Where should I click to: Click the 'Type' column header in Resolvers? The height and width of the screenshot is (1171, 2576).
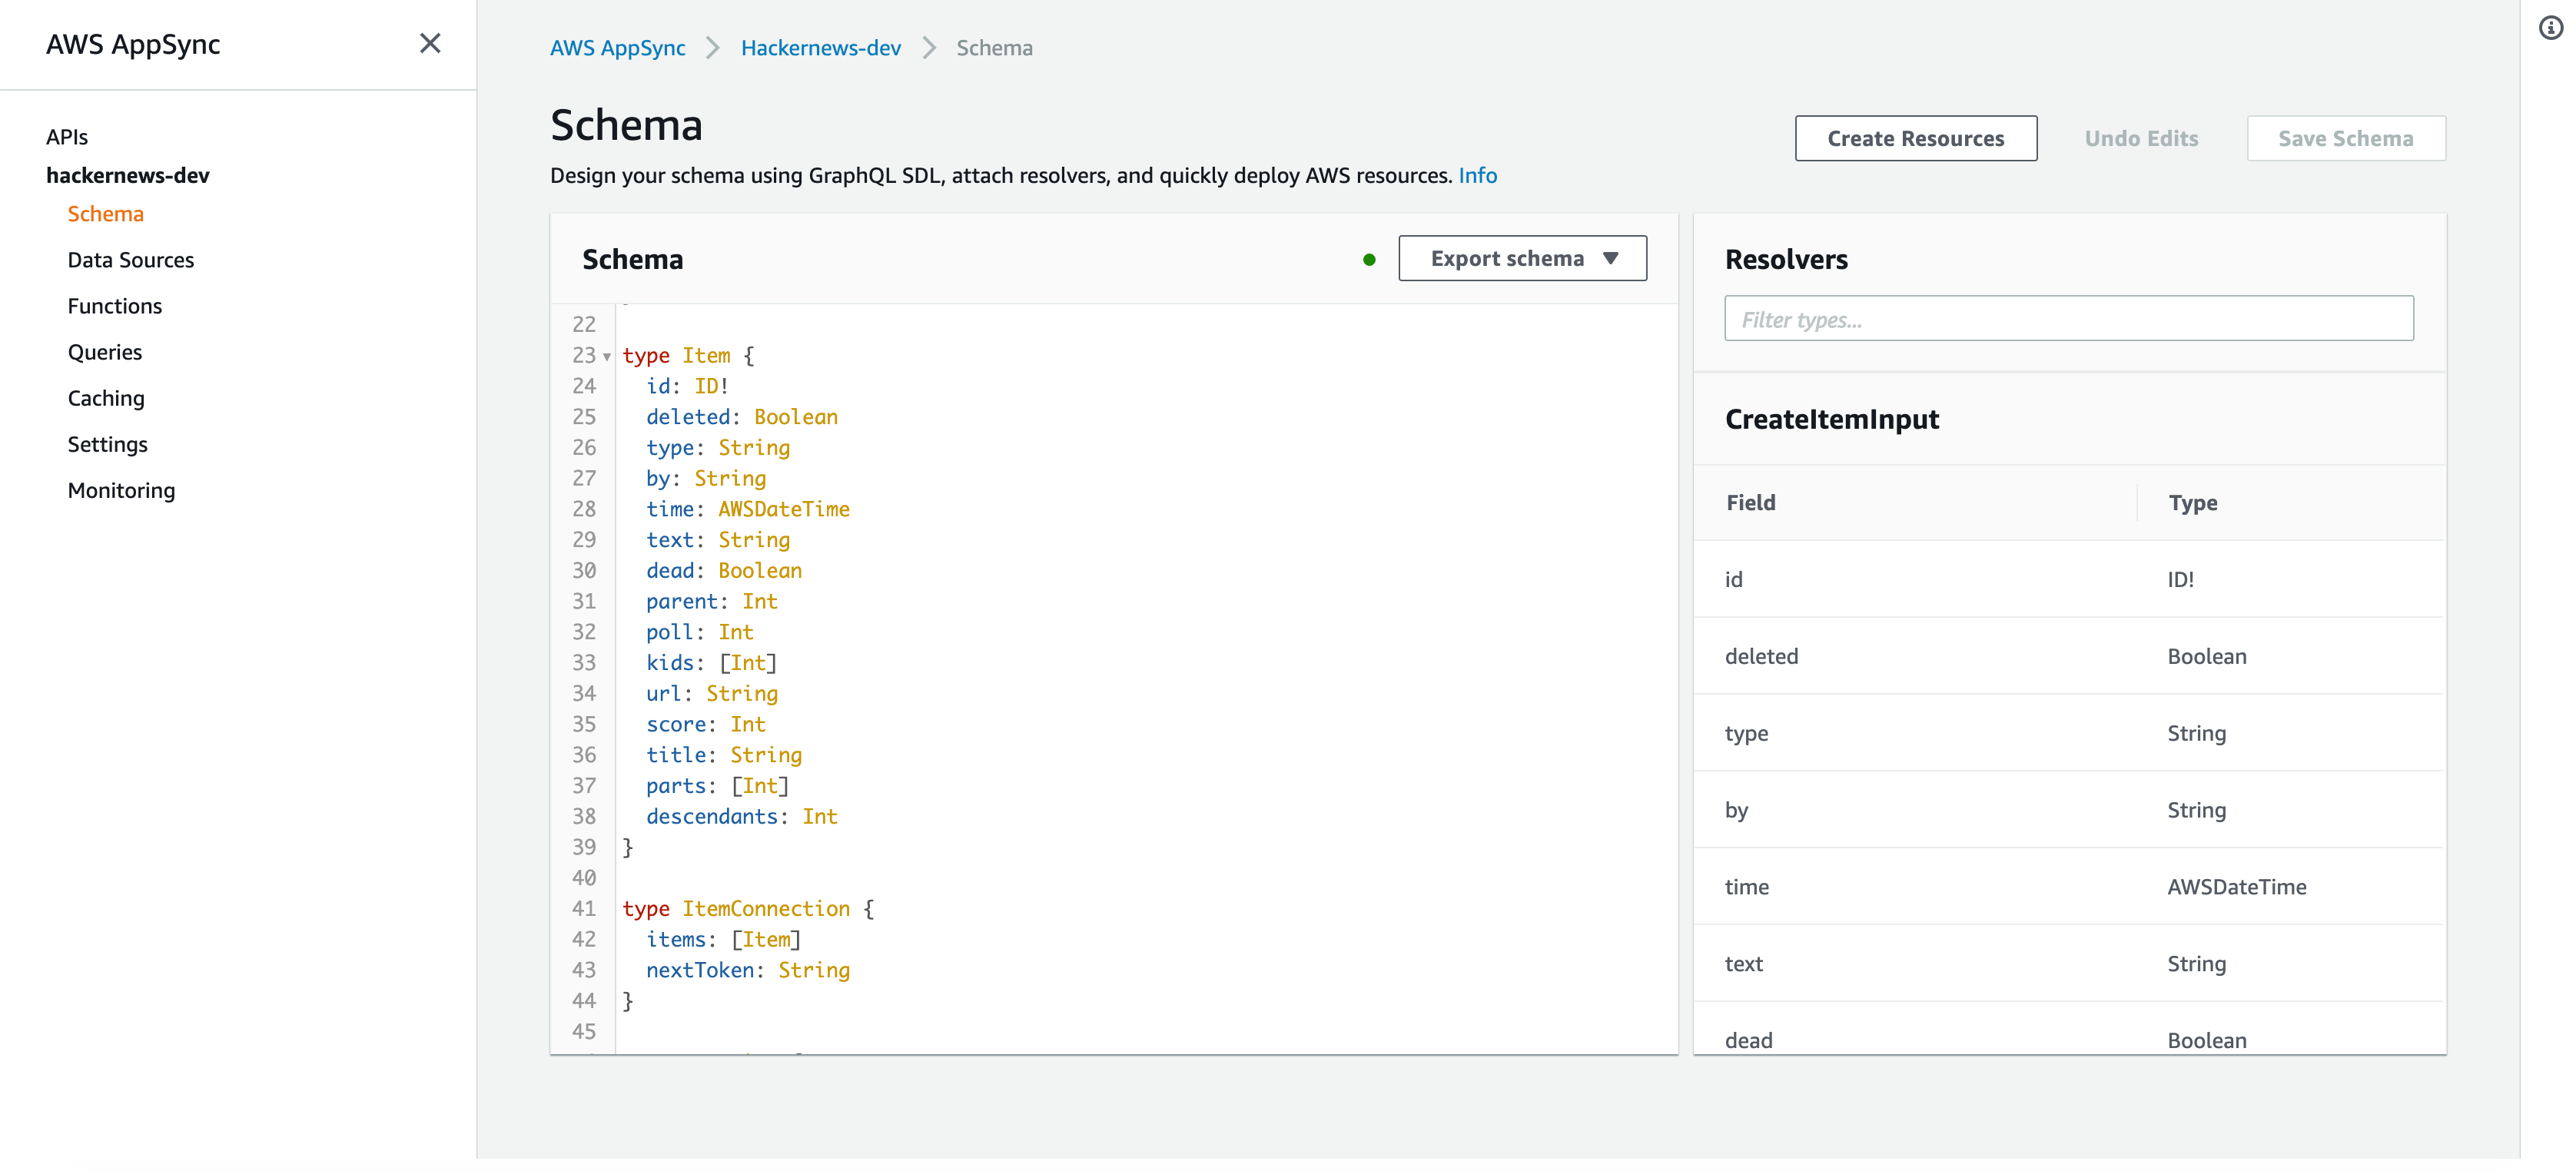pyautogui.click(x=2193, y=502)
